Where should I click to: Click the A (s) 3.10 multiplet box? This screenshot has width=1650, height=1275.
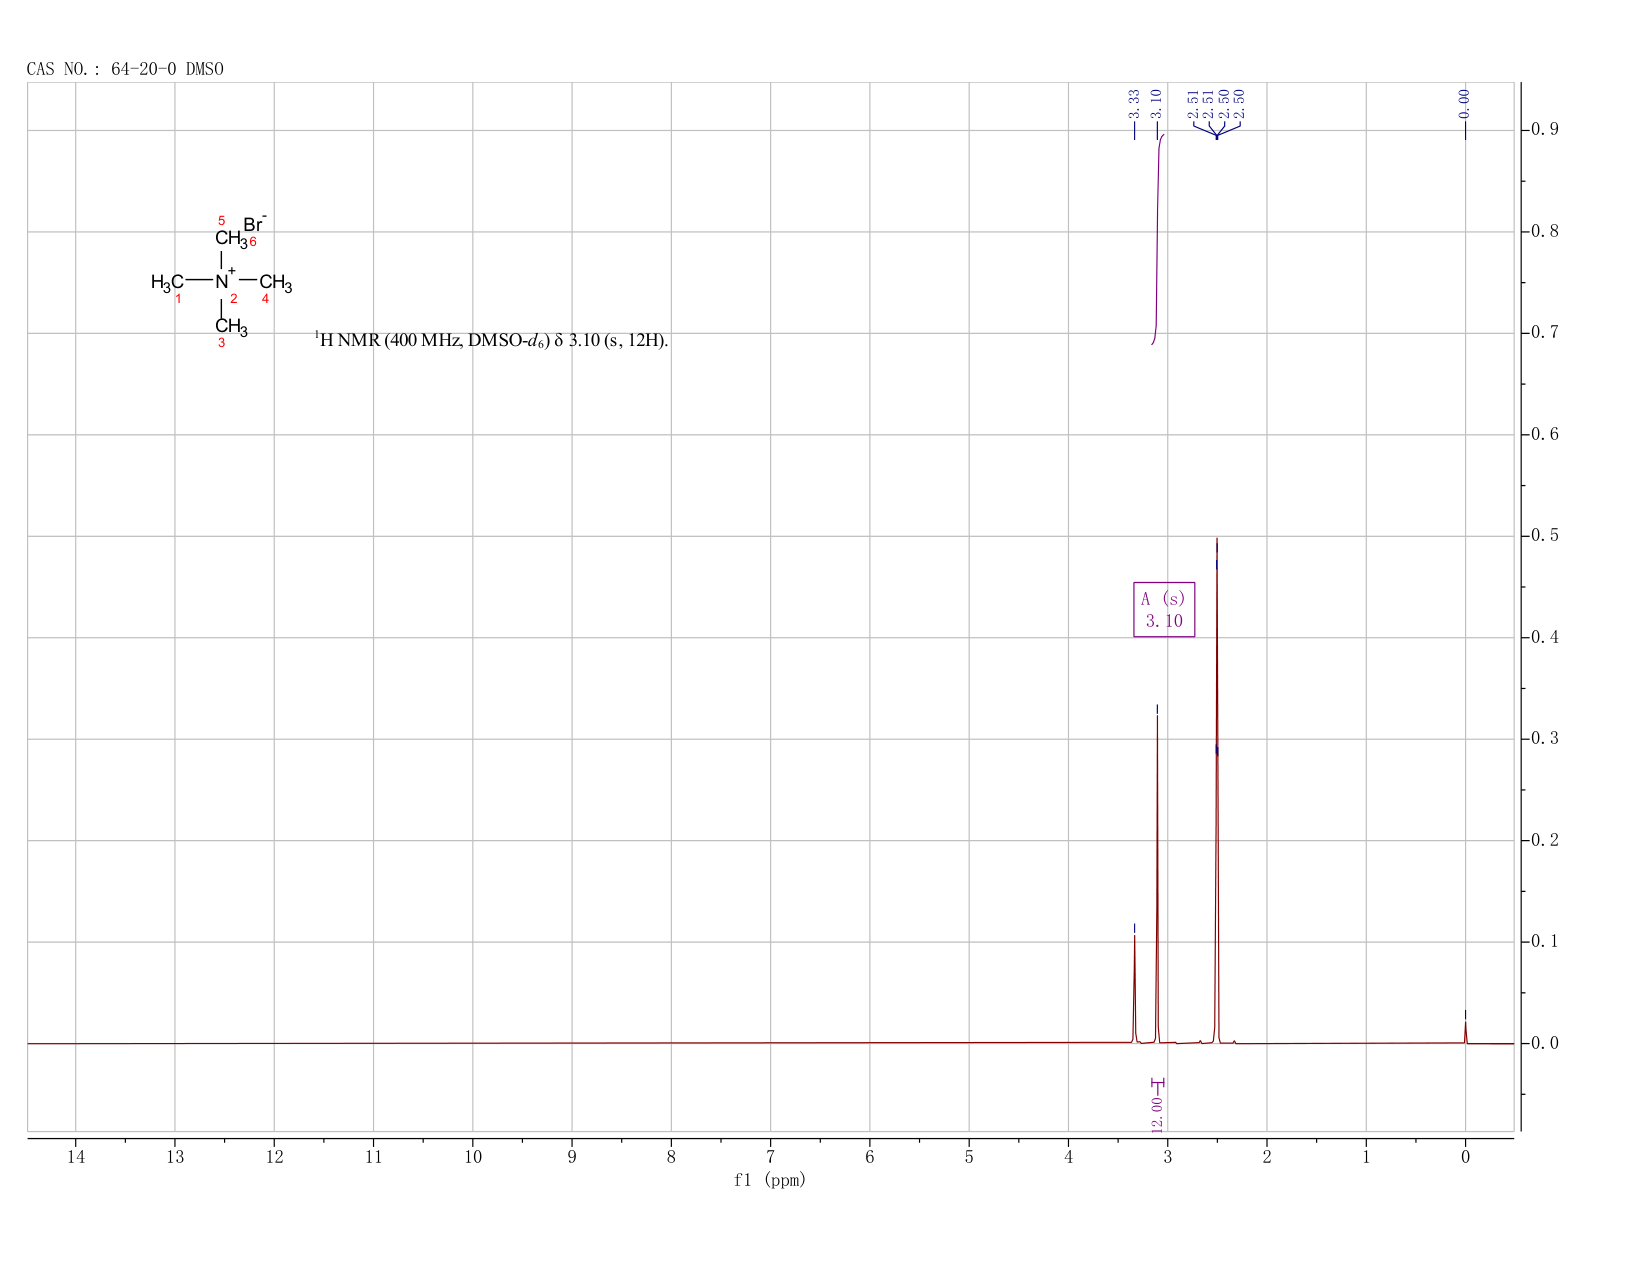click(x=1164, y=609)
